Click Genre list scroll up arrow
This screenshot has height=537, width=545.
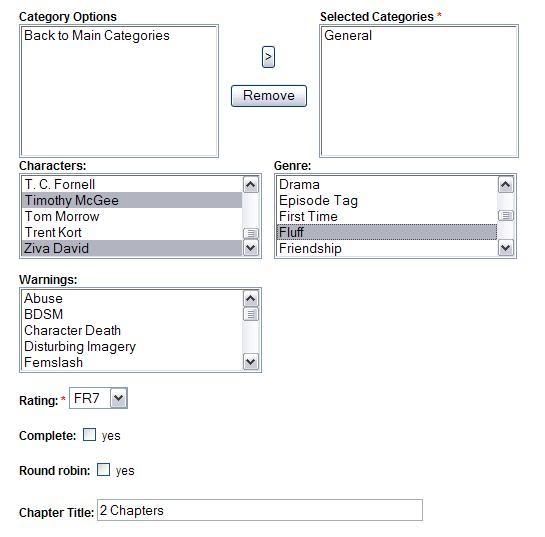click(506, 185)
